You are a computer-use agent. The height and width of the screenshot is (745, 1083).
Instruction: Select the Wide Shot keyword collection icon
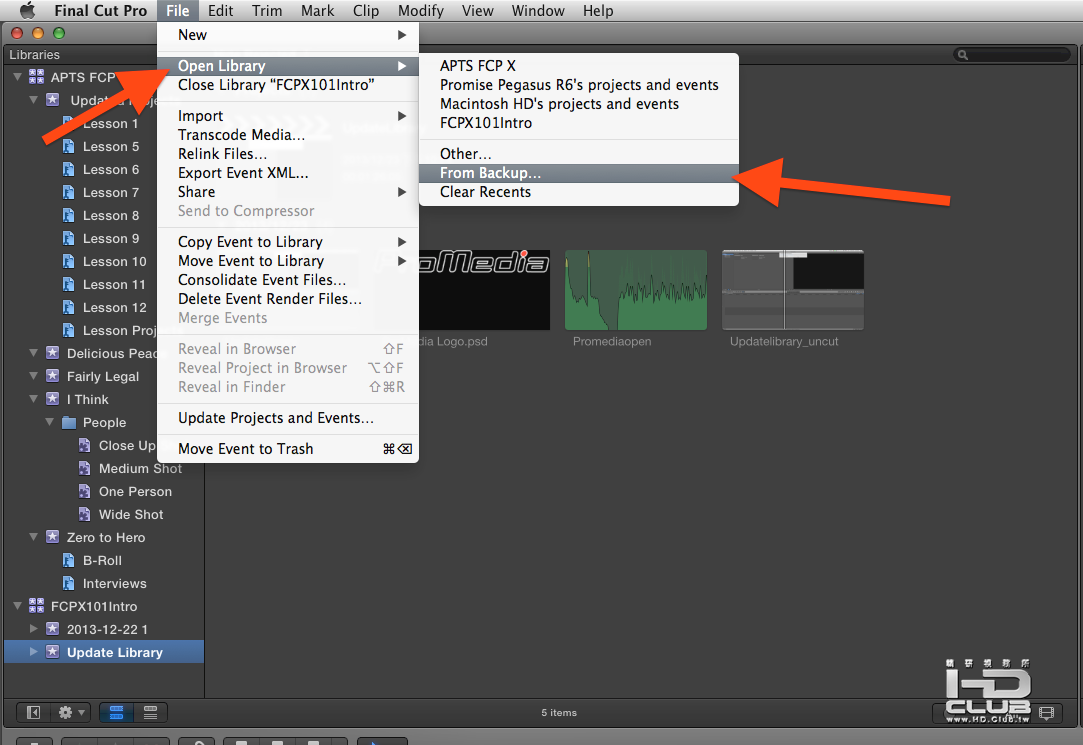point(84,514)
